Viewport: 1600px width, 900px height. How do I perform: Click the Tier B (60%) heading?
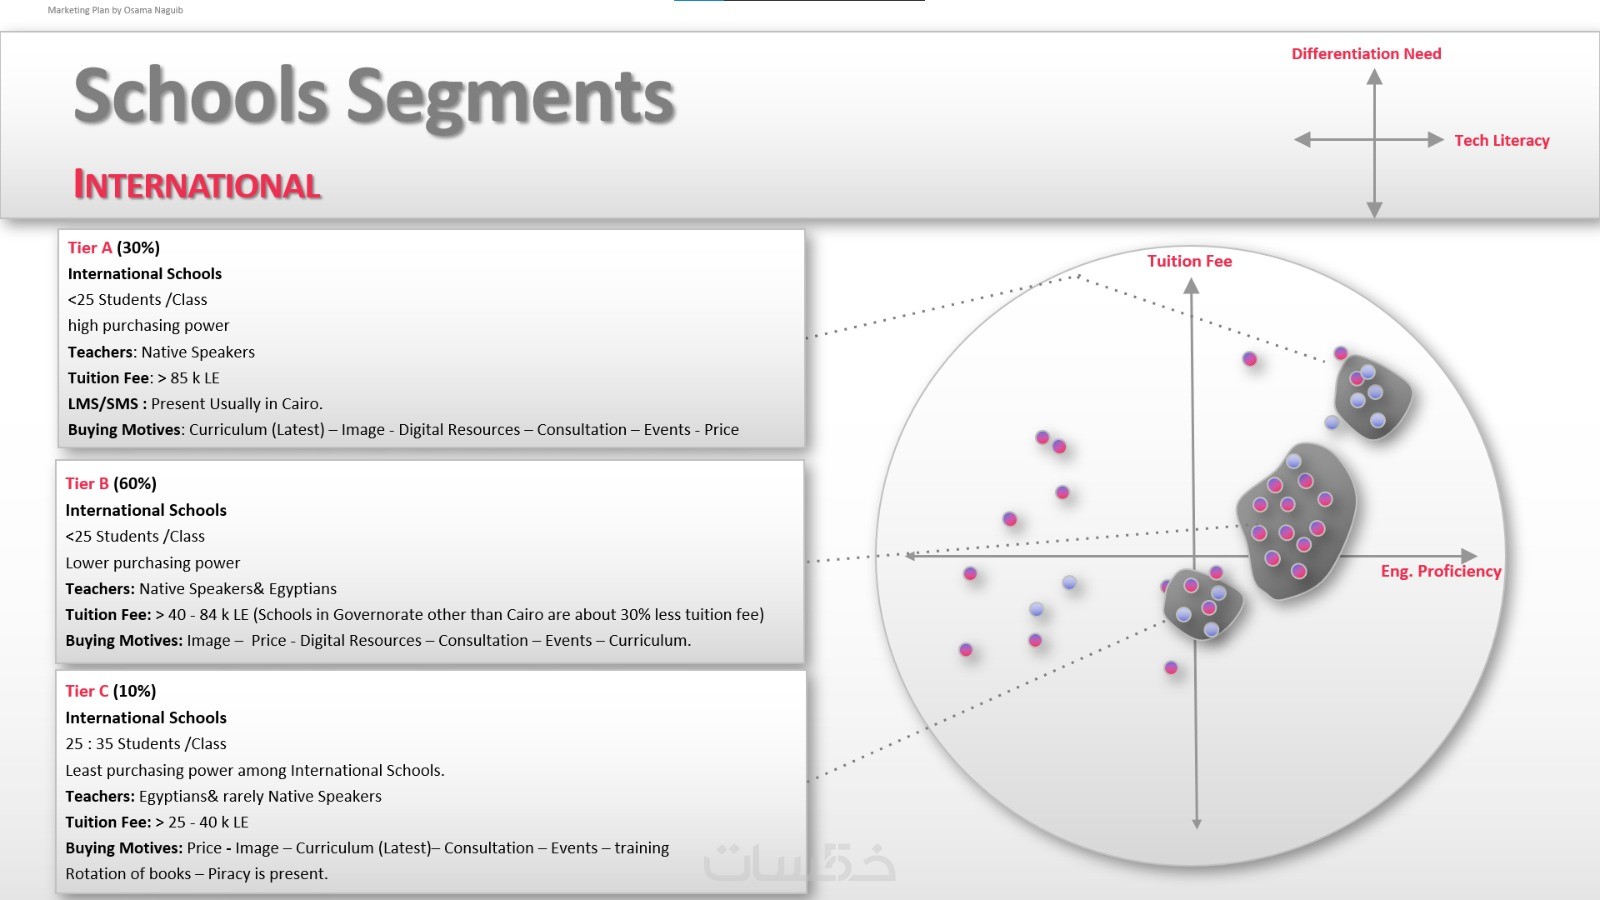click(x=111, y=483)
